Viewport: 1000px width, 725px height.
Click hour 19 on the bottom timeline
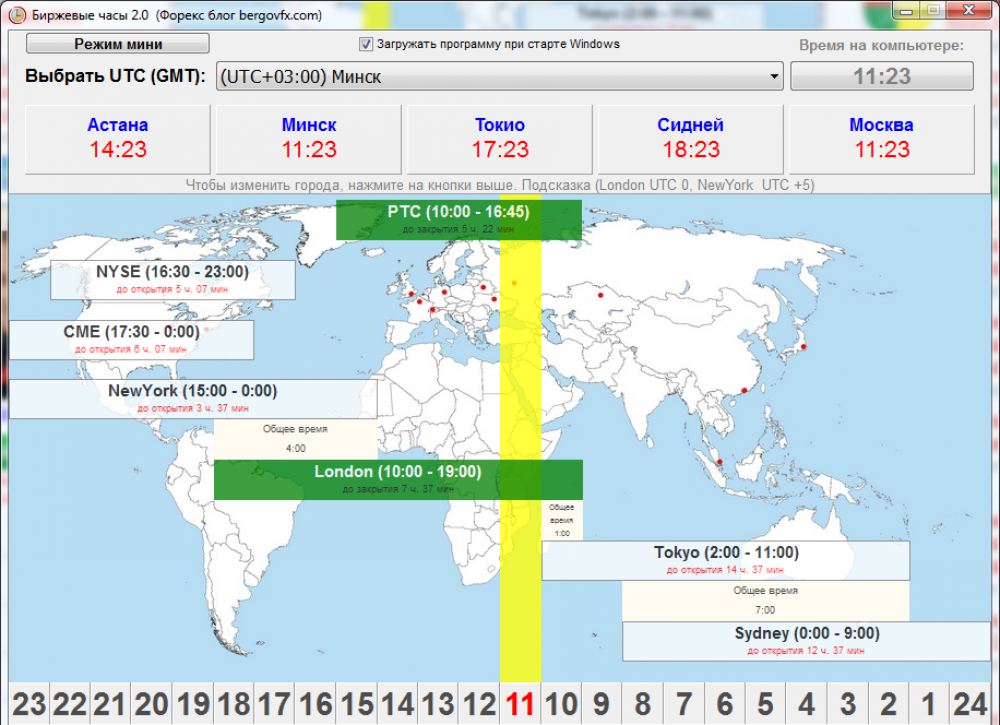tap(193, 704)
